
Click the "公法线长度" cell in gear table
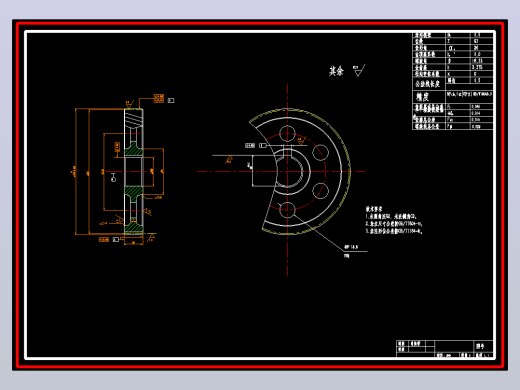pos(429,84)
